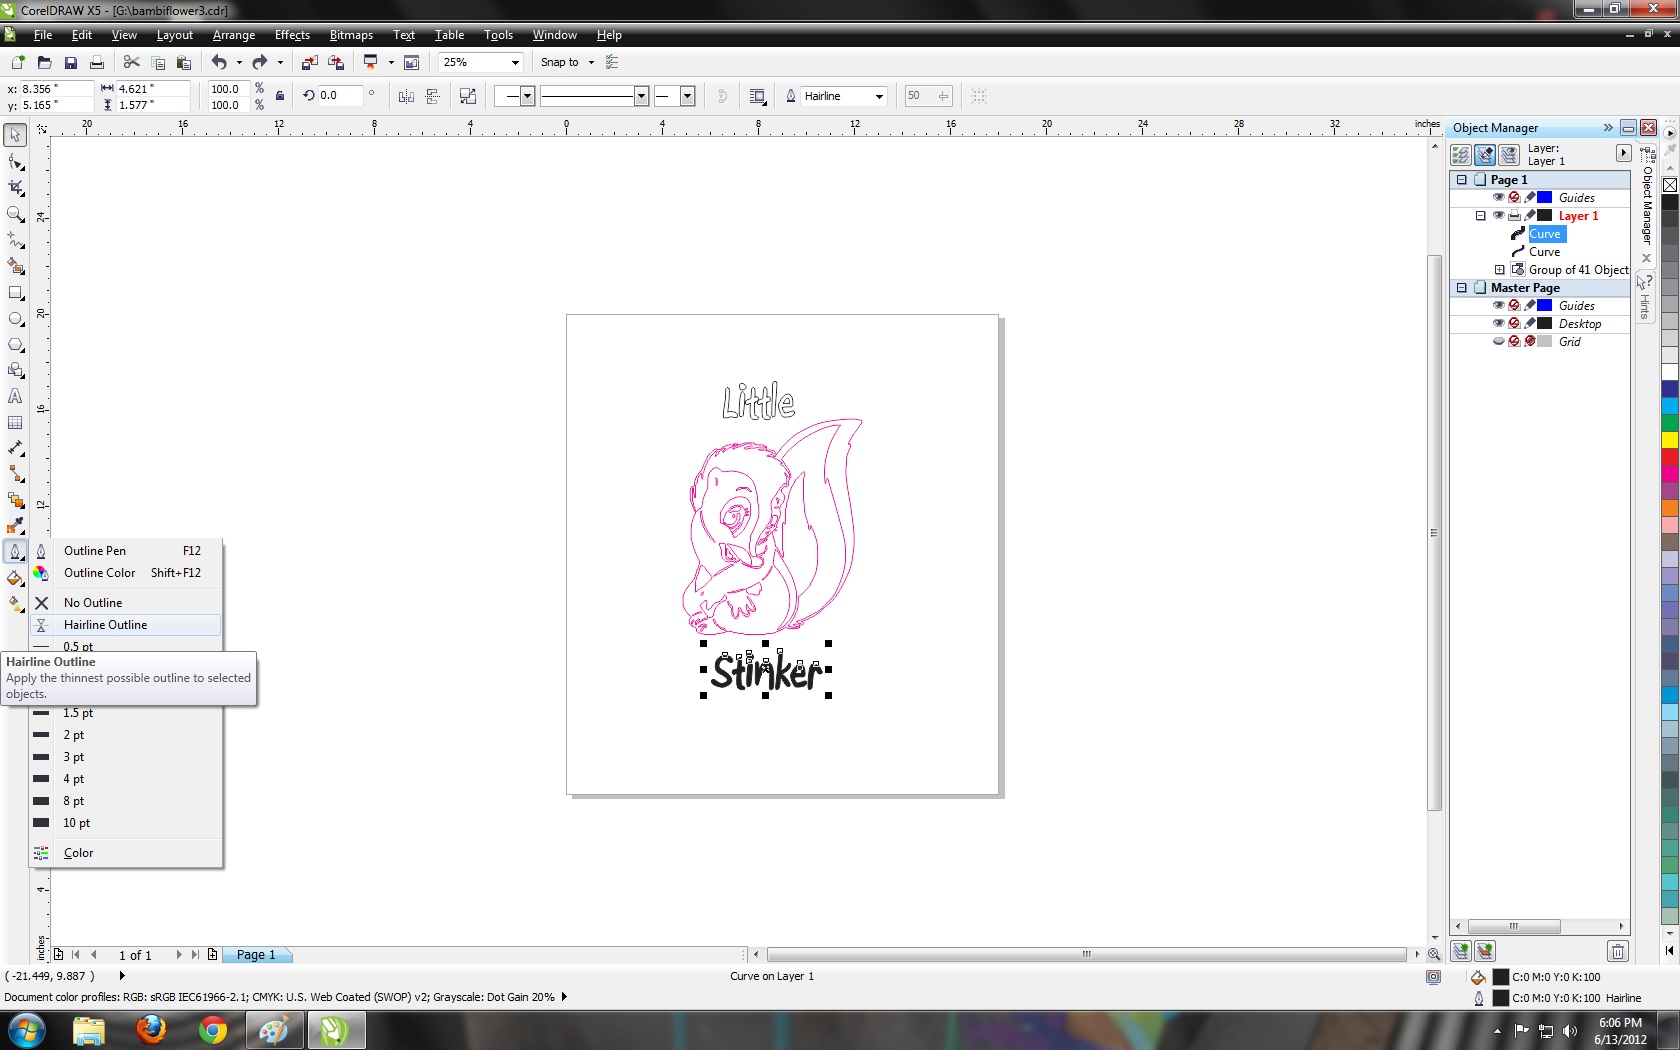
Task: Select the Crop tool
Action: (x=15, y=188)
